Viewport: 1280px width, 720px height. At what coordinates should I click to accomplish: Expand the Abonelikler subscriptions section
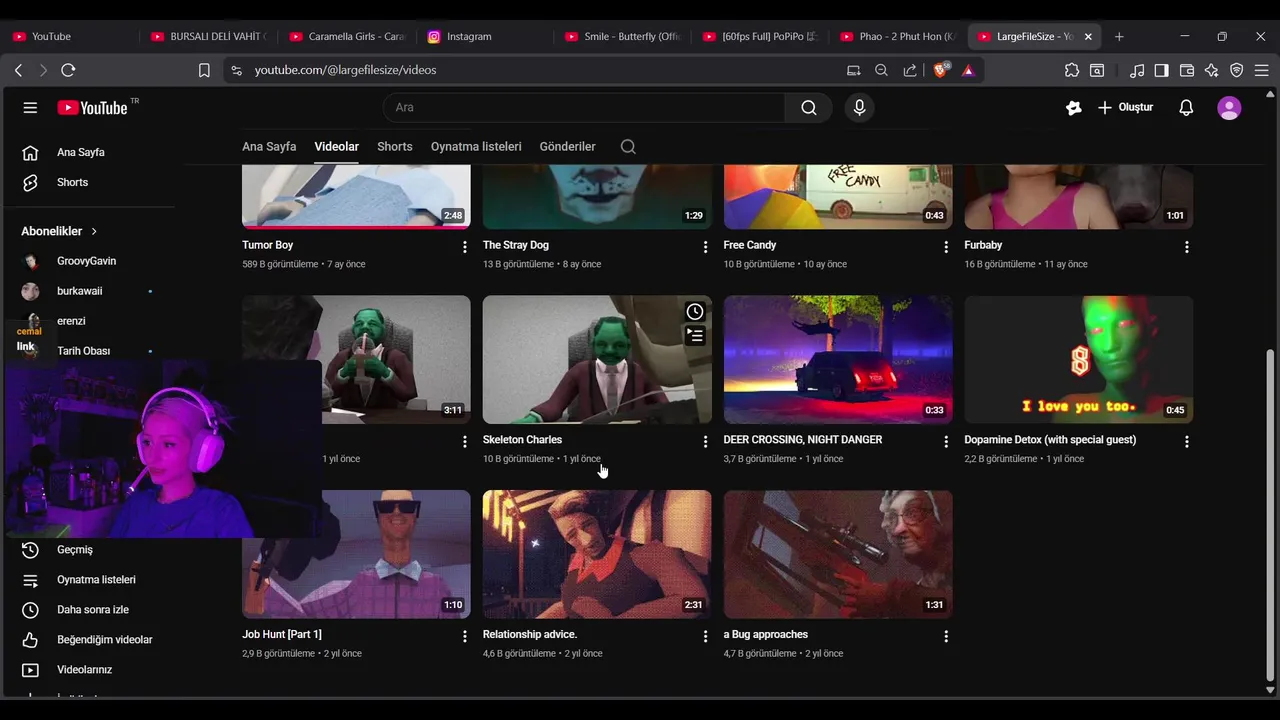point(59,231)
